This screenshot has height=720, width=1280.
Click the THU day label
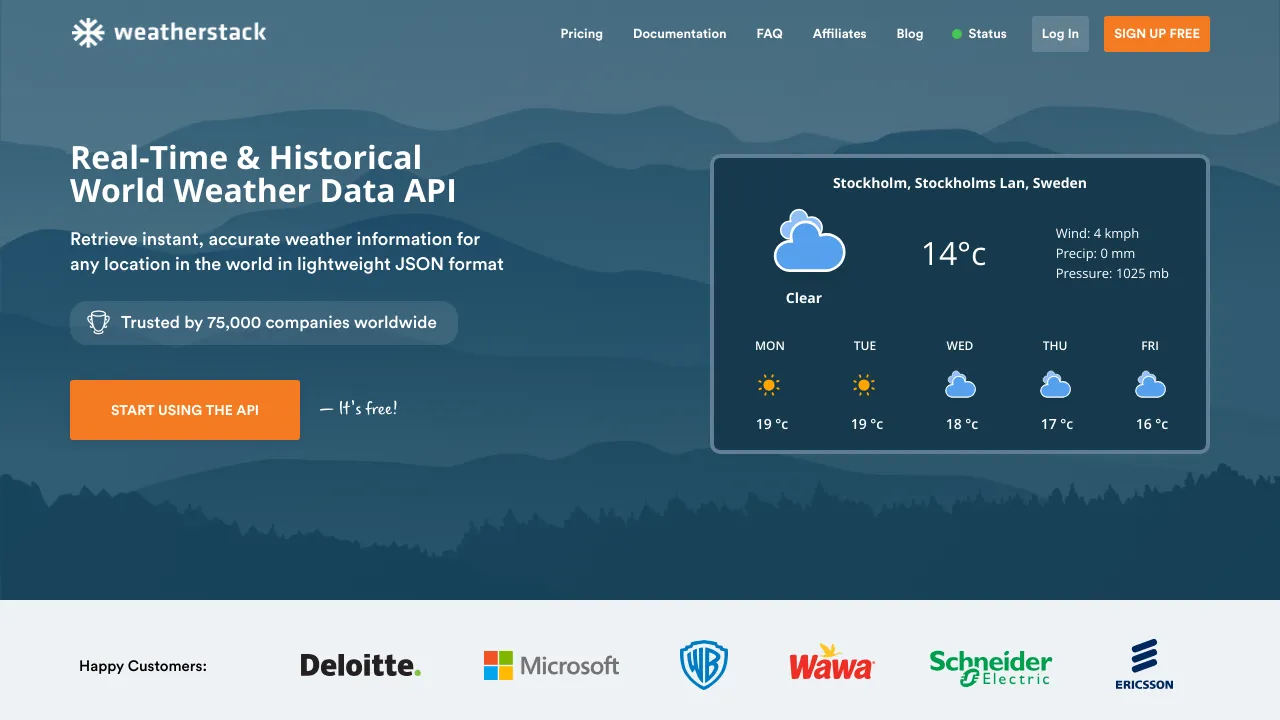pos(1055,346)
